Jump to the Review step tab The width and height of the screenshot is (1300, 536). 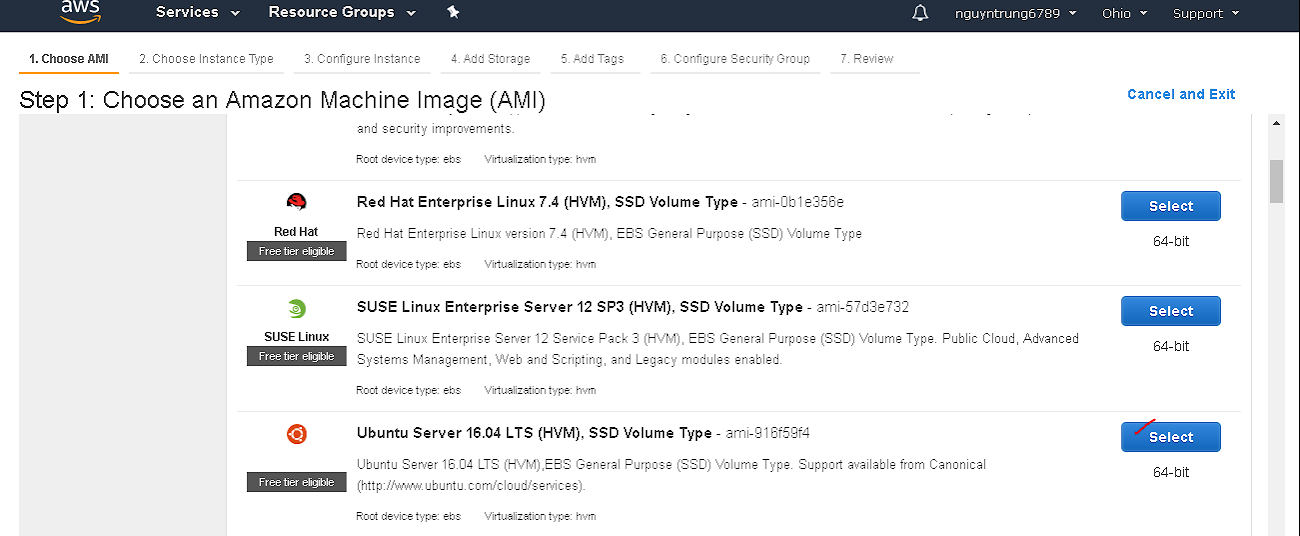(866, 59)
